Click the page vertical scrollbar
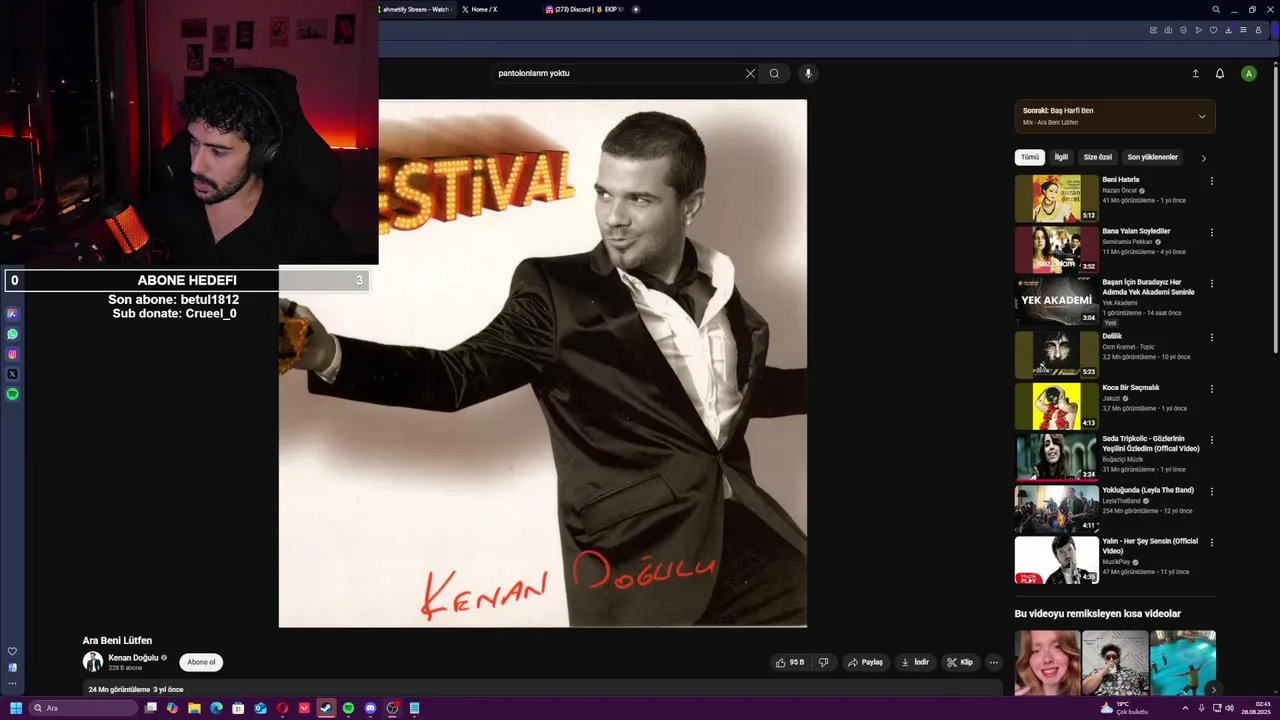This screenshot has width=1280, height=720. point(1275,210)
